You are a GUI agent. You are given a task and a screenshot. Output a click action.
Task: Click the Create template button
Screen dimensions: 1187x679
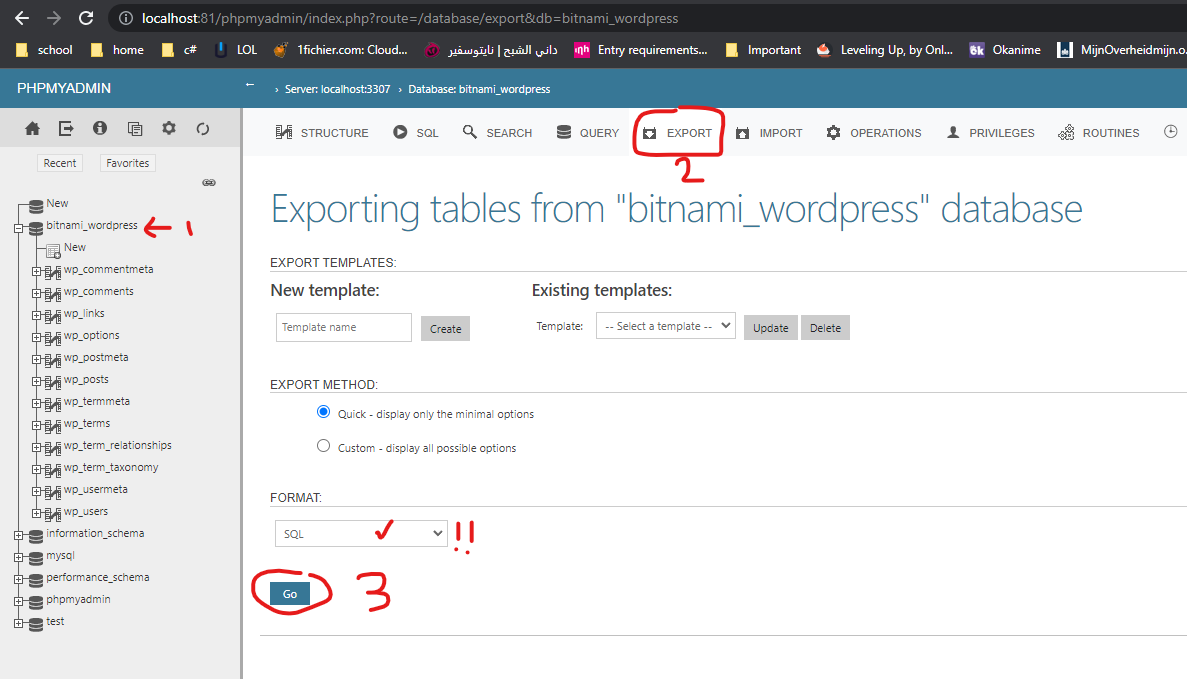445,329
